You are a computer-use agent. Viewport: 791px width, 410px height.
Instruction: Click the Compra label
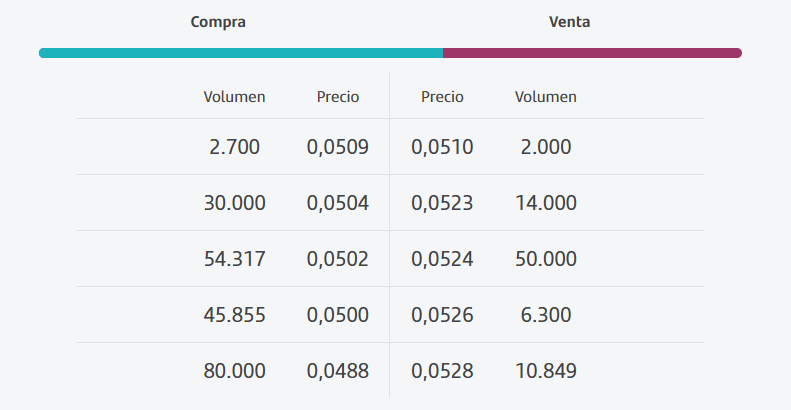218,21
